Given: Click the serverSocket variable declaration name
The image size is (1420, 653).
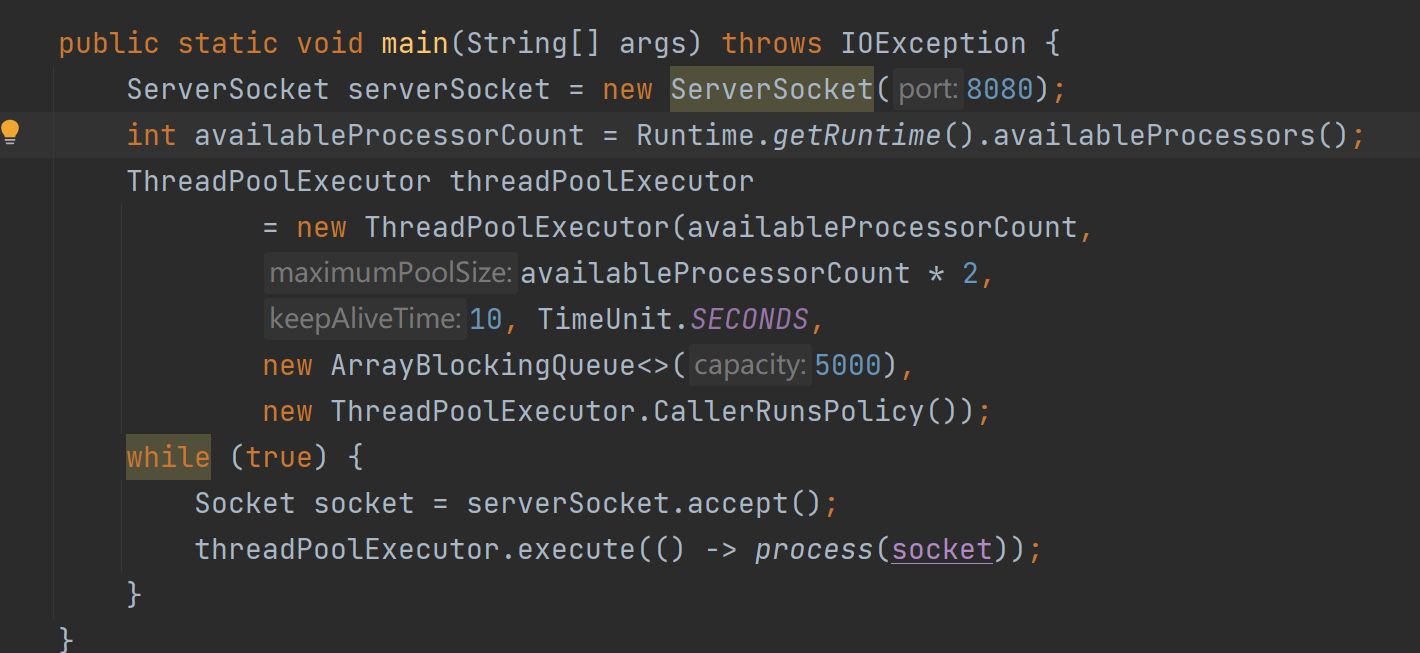Looking at the screenshot, I should (x=448, y=89).
